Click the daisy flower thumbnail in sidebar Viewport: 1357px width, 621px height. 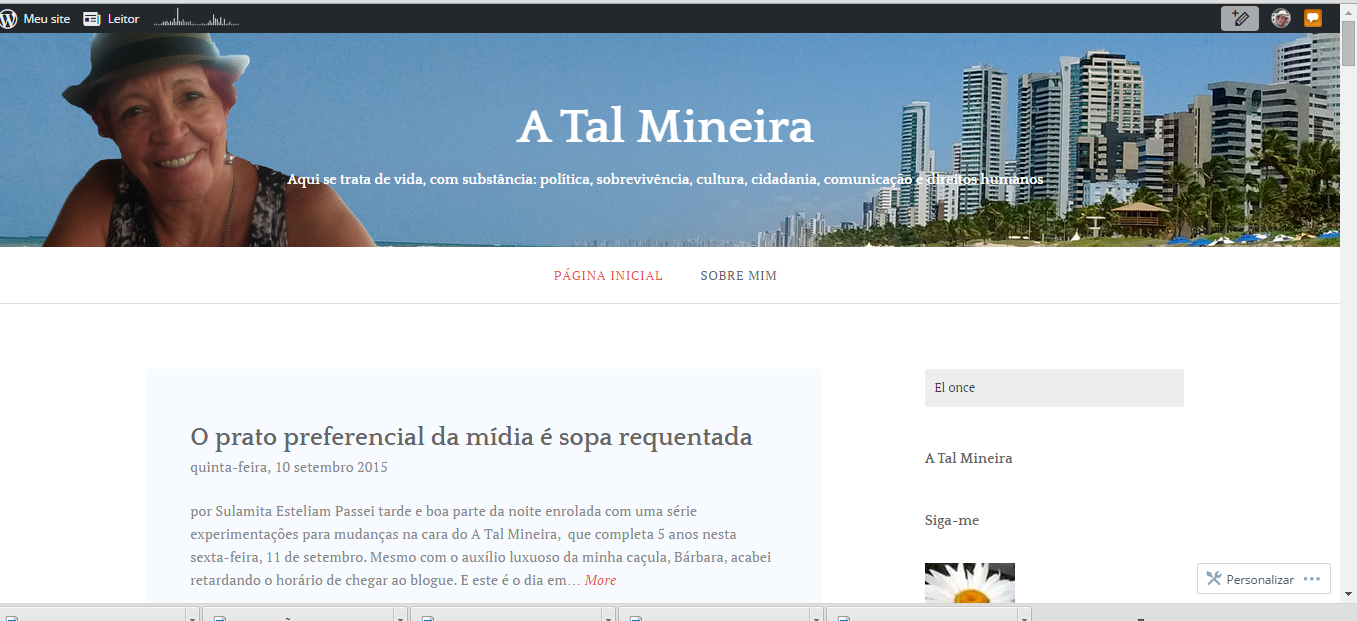point(969,584)
